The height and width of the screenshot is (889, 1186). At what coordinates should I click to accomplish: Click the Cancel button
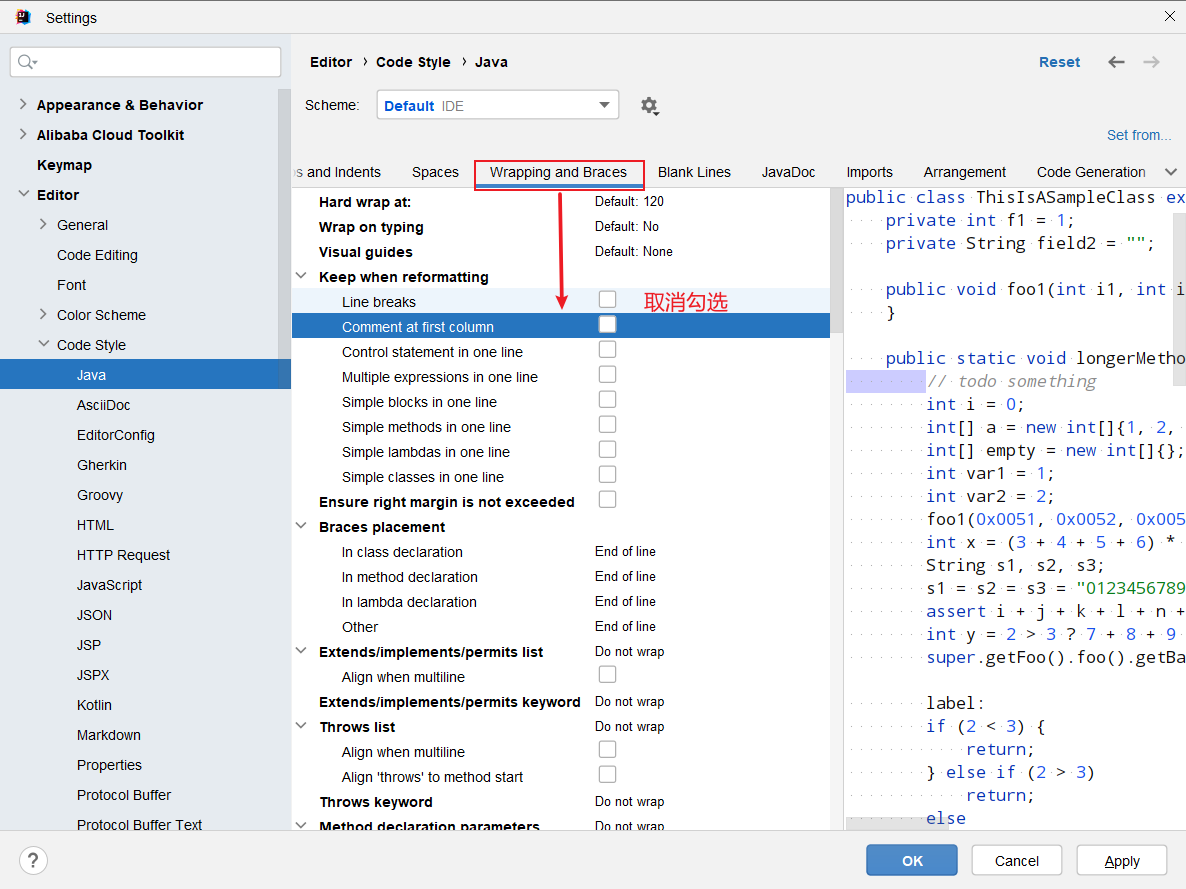click(x=1017, y=860)
